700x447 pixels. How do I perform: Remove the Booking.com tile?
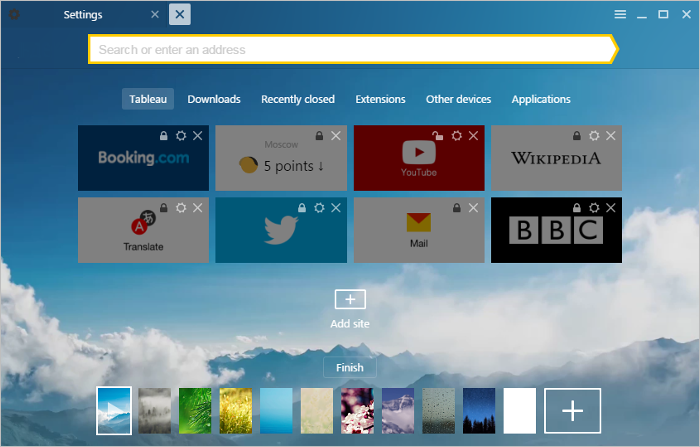tap(198, 136)
